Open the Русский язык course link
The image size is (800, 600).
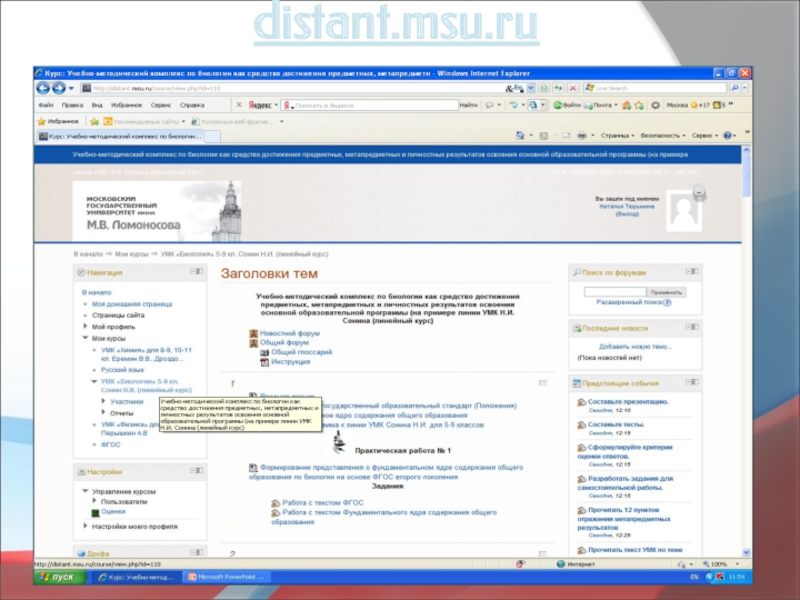(122, 370)
